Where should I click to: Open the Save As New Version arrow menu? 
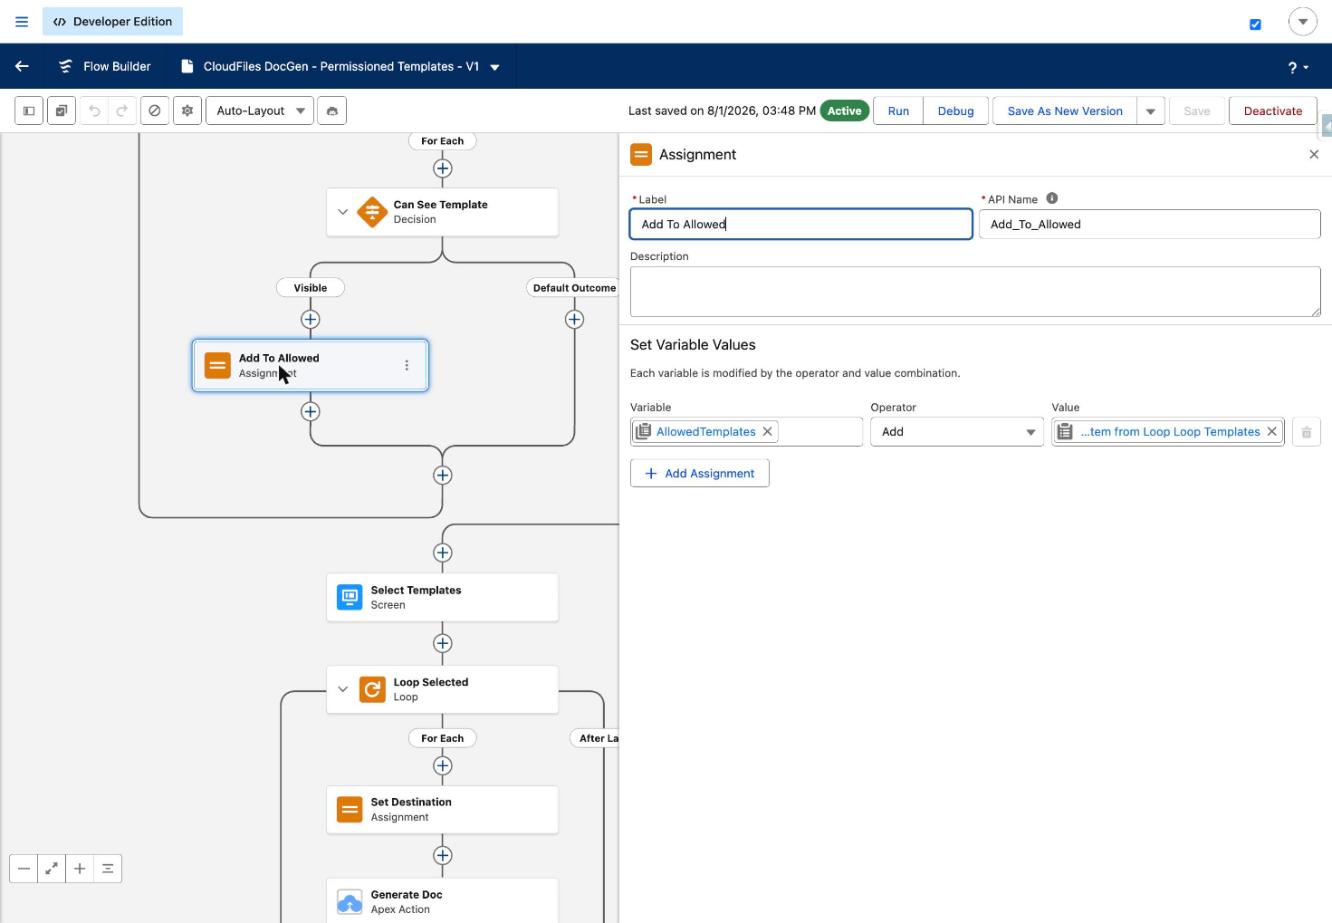tap(1150, 111)
